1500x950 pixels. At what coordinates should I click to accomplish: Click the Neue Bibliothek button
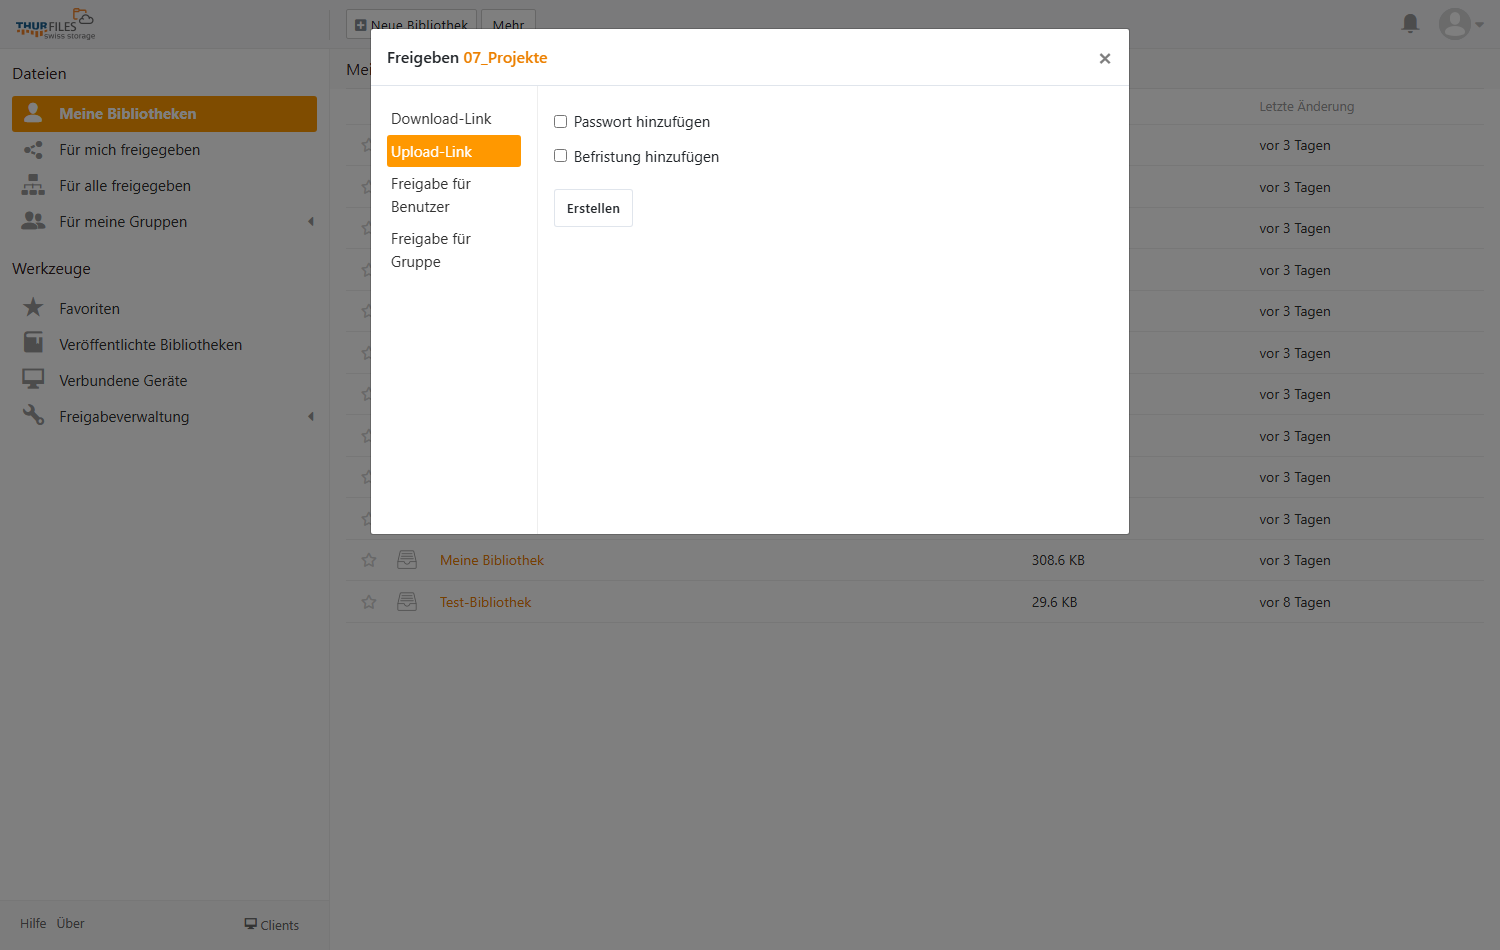(411, 25)
